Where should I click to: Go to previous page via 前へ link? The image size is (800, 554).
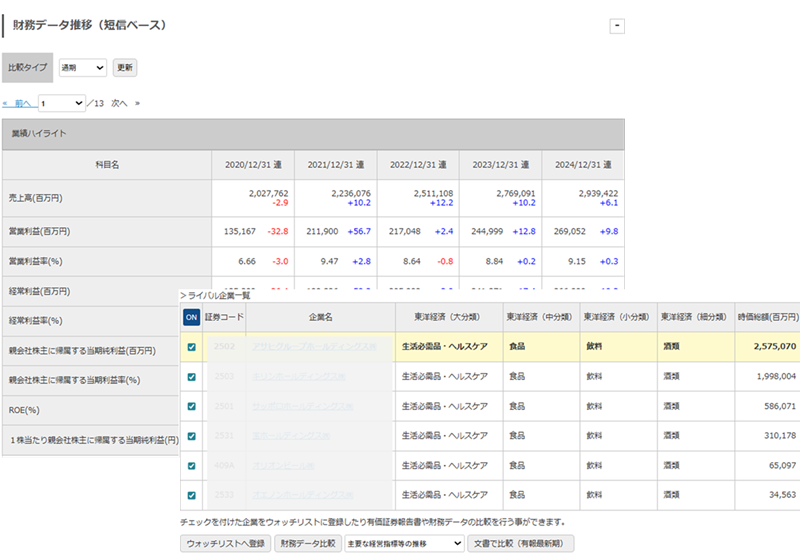[x=22, y=103]
